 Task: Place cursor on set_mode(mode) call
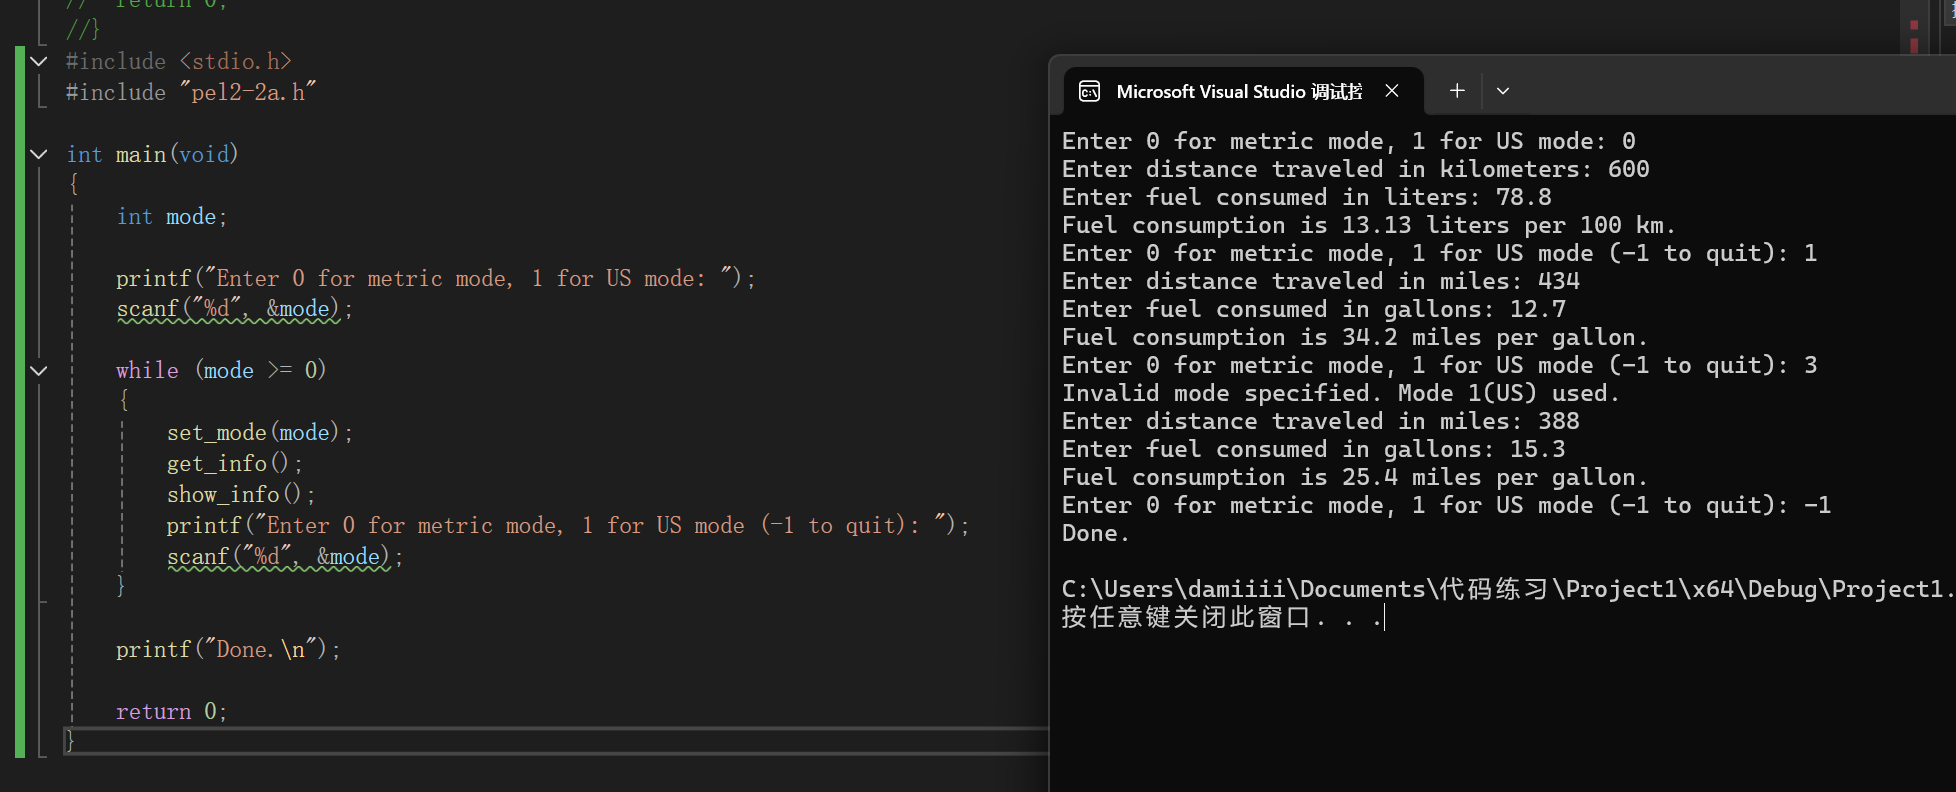coord(259,433)
